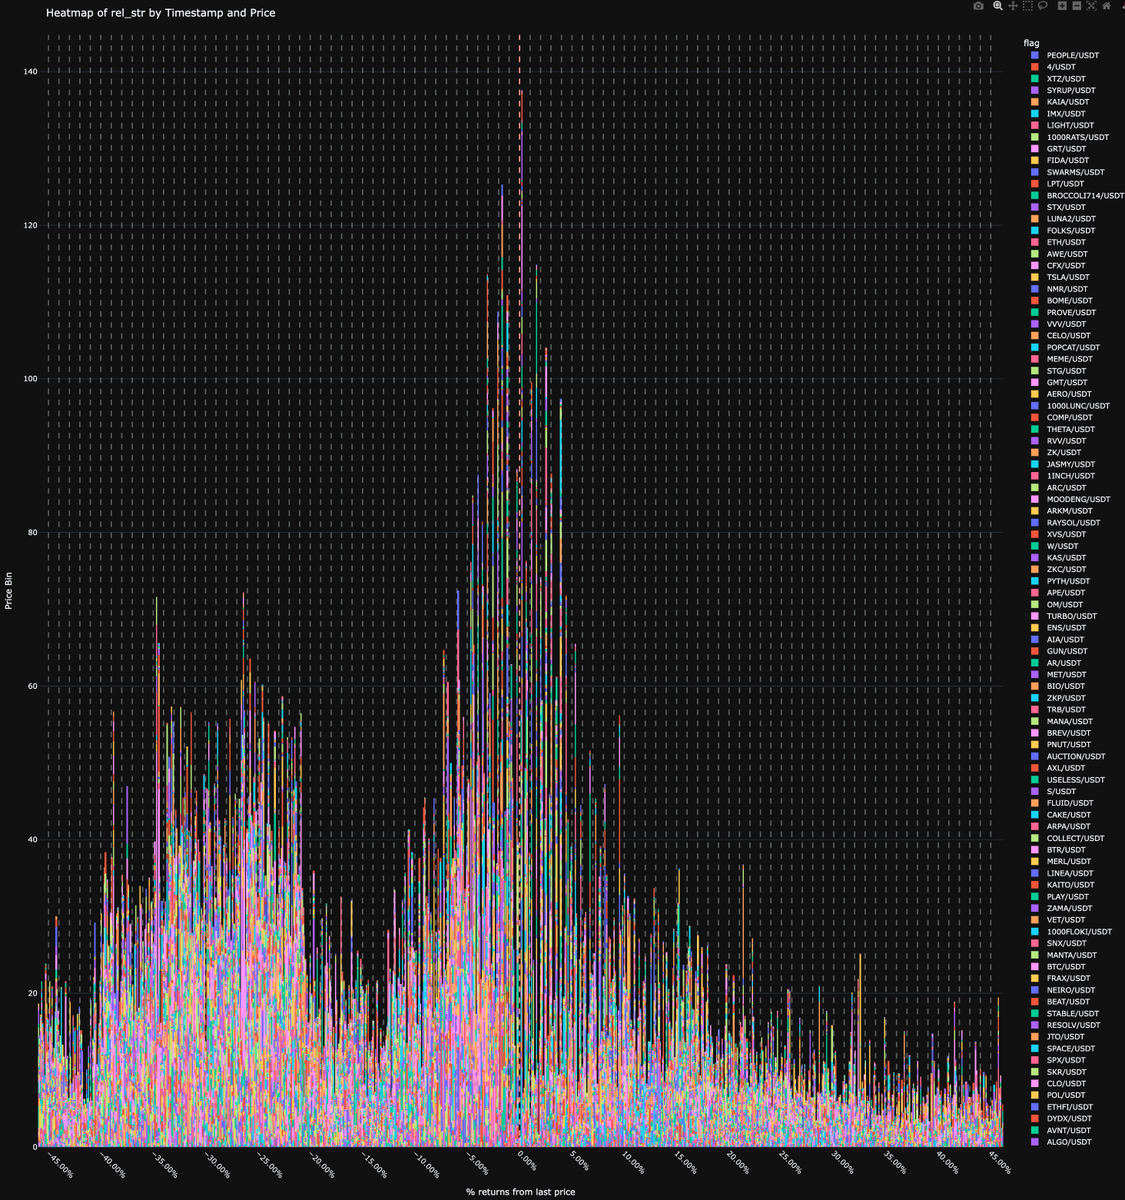
Task: Activate the Zoom magnifier tool in the modebar
Action: coord(998,6)
